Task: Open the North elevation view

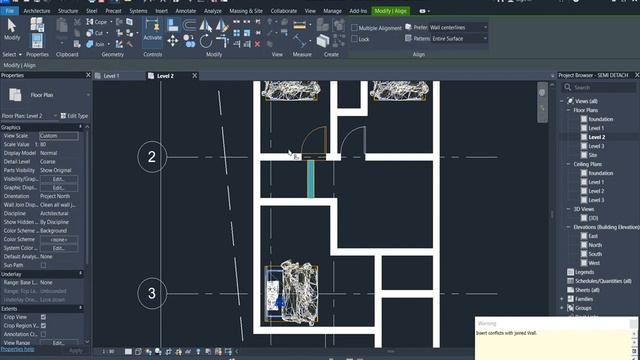Action: click(595, 245)
